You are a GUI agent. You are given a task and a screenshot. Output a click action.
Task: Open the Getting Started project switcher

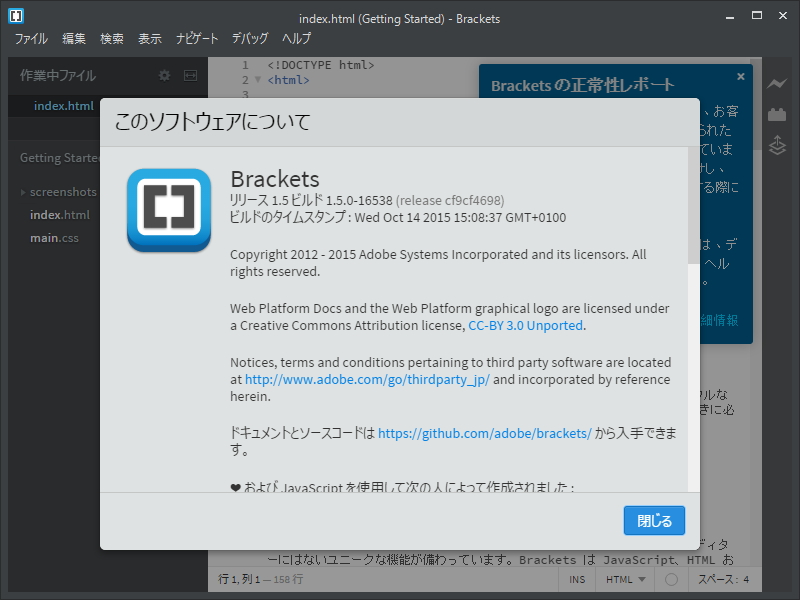click(x=62, y=157)
